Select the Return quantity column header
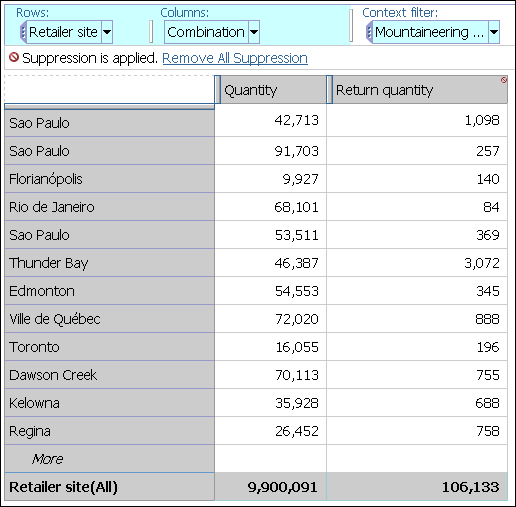Viewport: 516px width, 507px height. (x=420, y=90)
